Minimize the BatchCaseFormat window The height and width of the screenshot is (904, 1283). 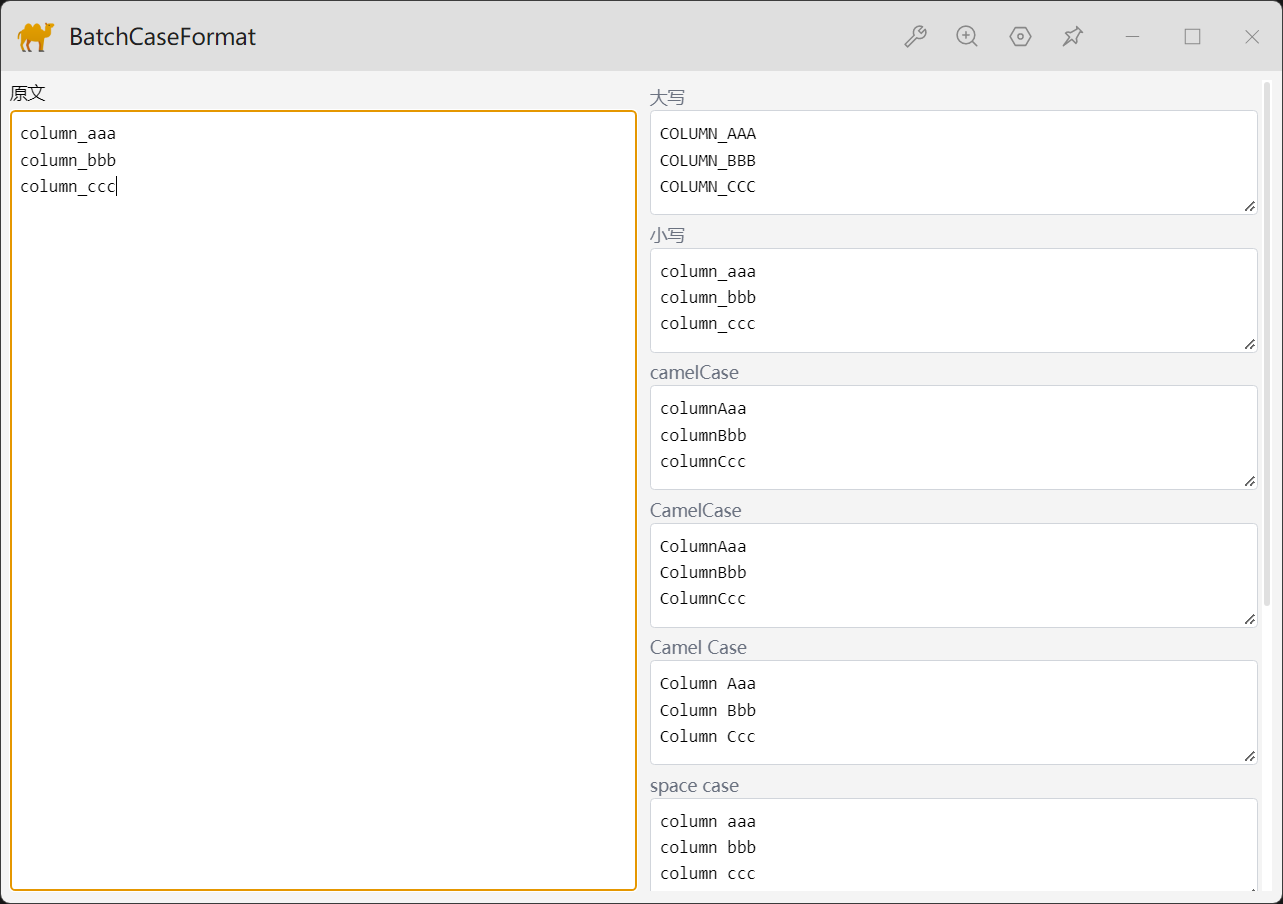[x=1133, y=37]
